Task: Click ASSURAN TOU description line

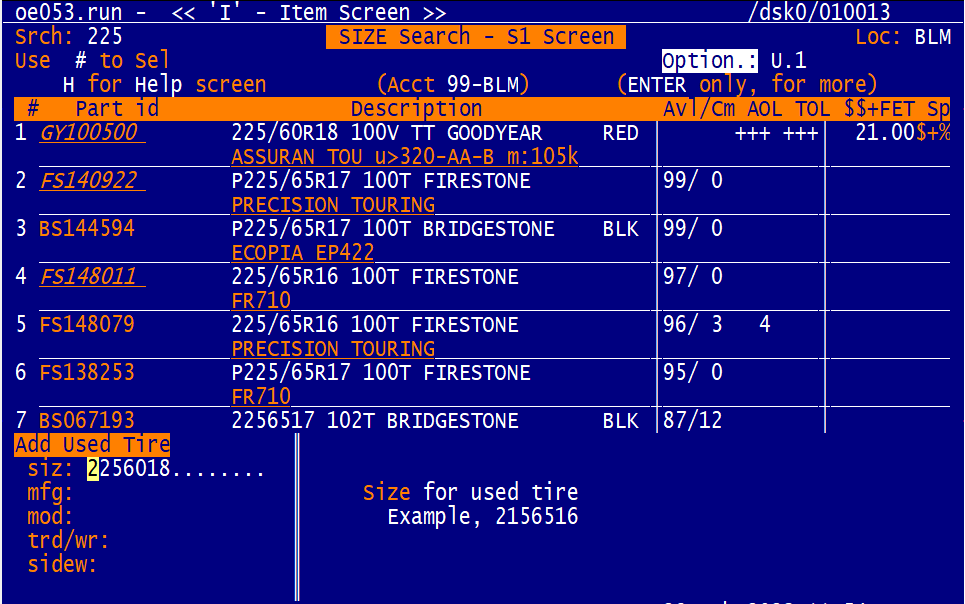Action: click(405, 157)
